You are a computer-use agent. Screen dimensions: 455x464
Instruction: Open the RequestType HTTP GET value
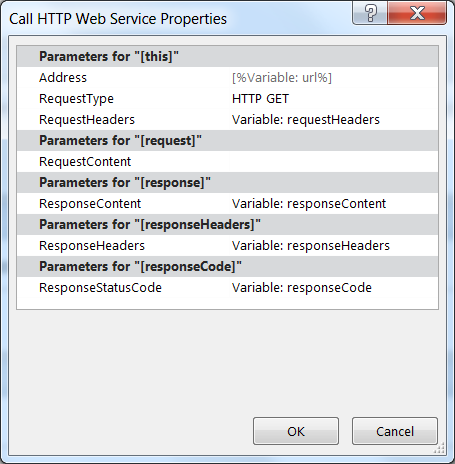334,98
